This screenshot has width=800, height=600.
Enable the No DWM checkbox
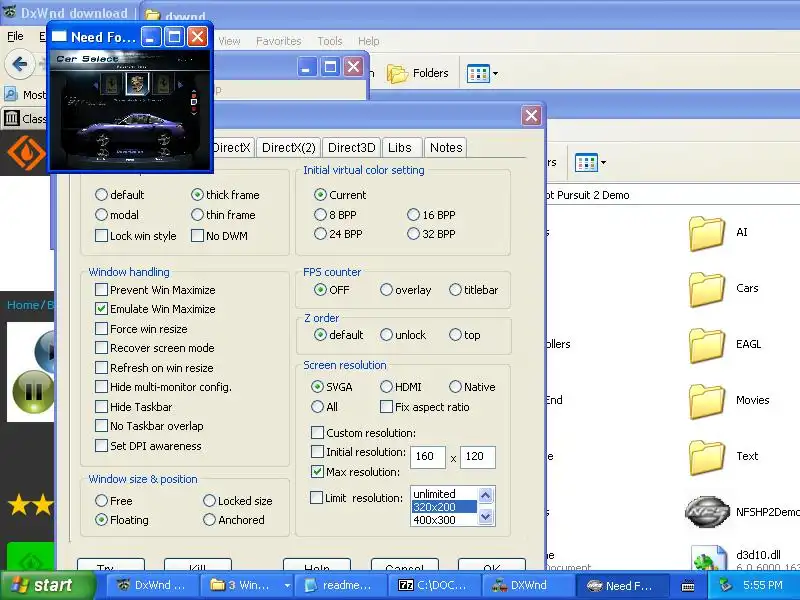coord(197,236)
